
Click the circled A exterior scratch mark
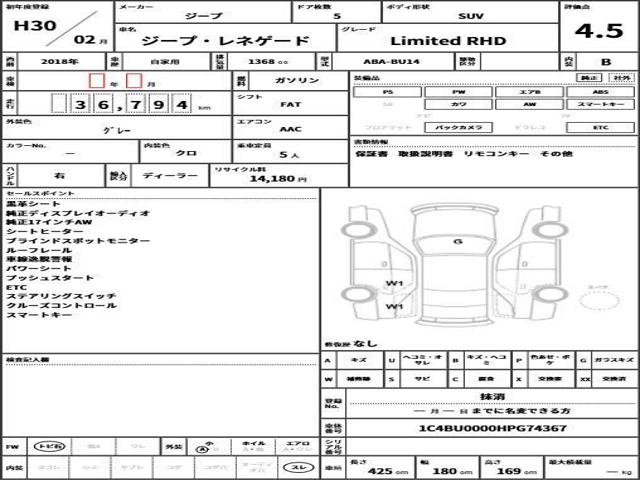pos(200,449)
